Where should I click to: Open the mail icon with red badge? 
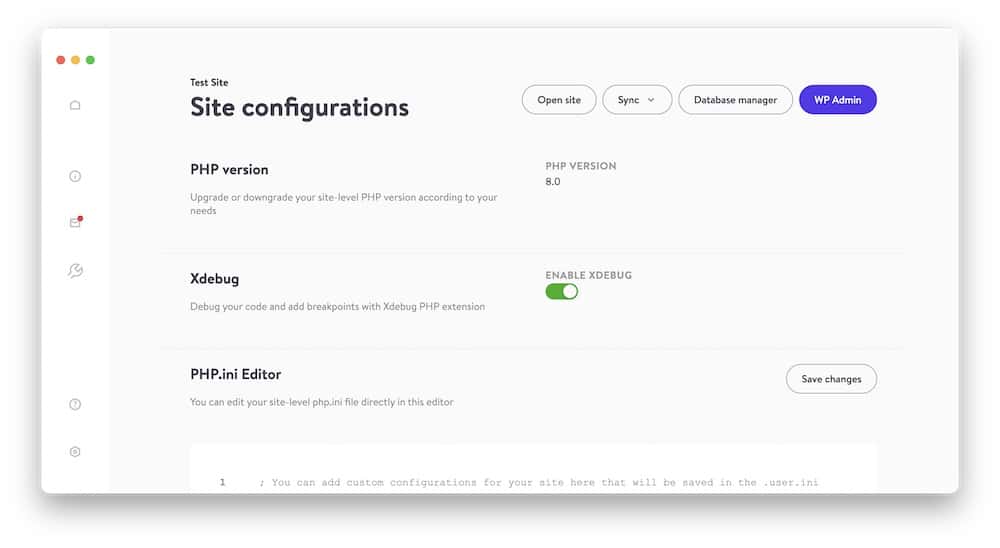(x=76, y=222)
